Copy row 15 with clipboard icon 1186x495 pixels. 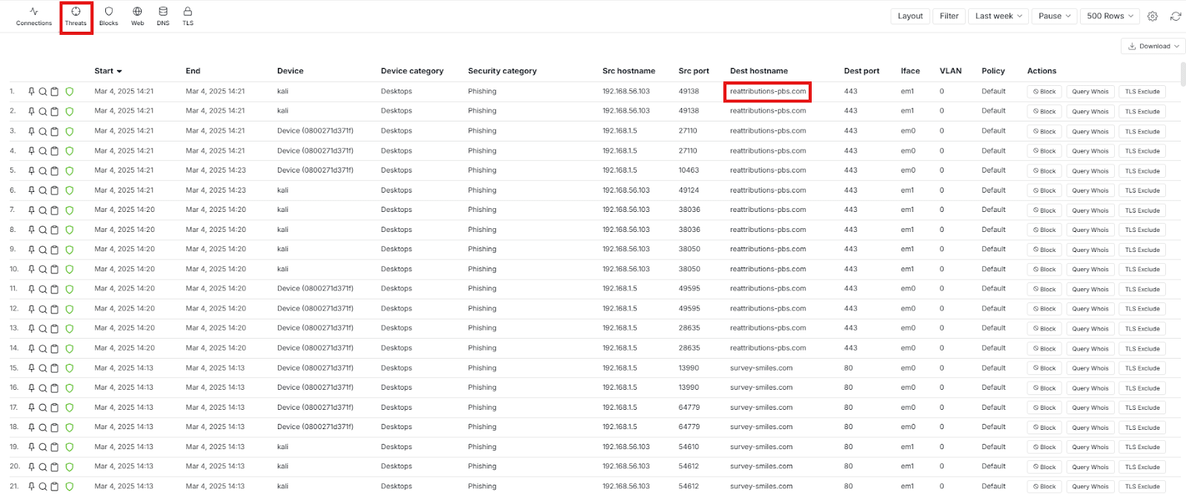click(x=54, y=368)
